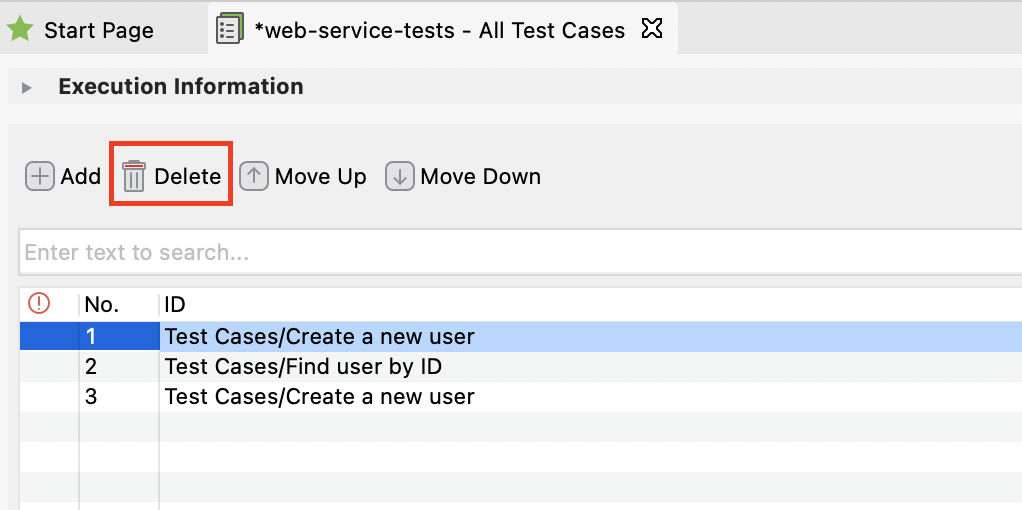1022x510 pixels.
Task: Click the green star Start Page icon
Action: tap(20, 29)
